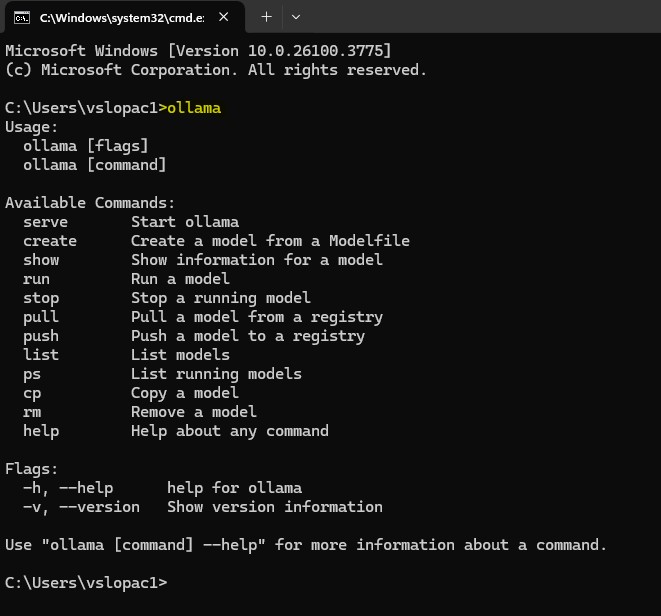This screenshot has width=661, height=616.
Task: Click the empty title bar area
Action: click(x=480, y=17)
